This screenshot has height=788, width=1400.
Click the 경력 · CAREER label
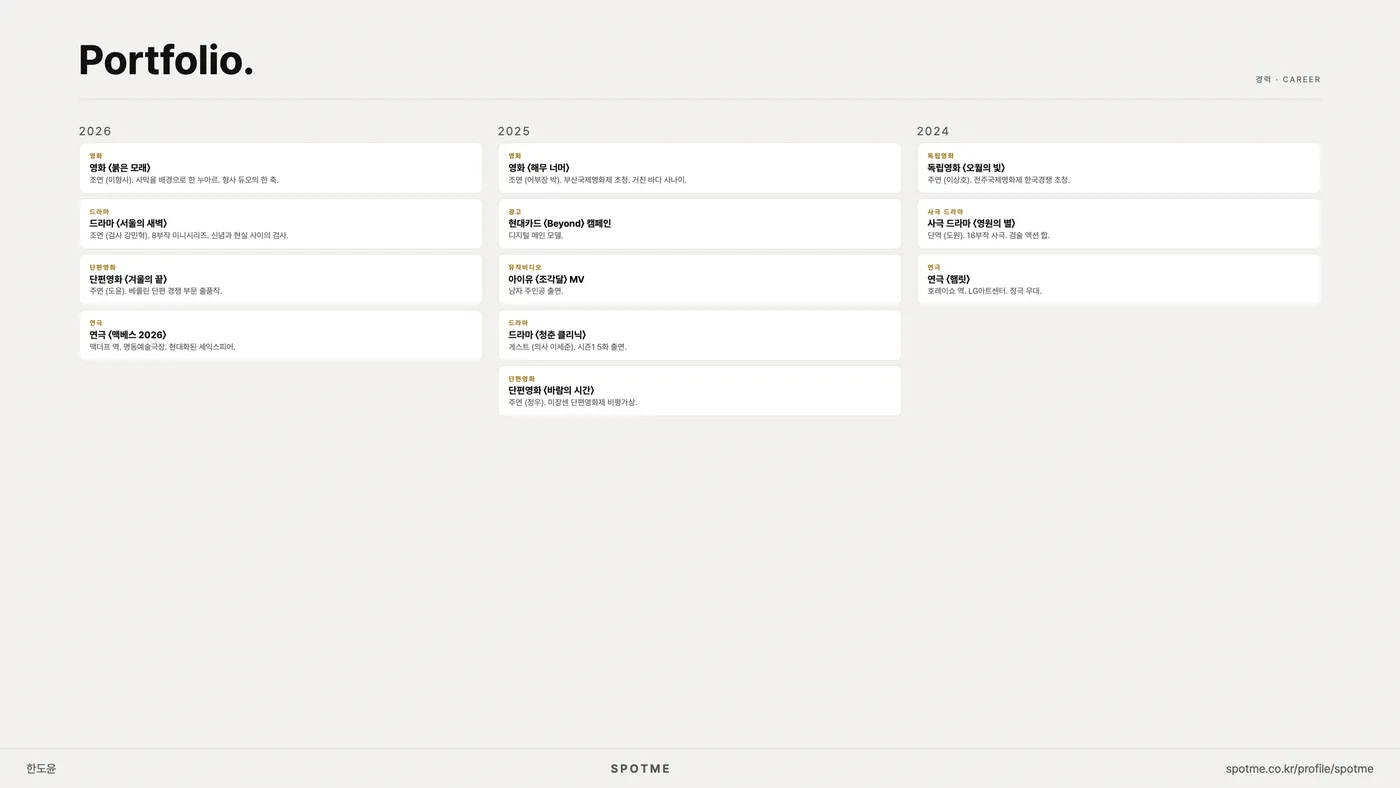coord(1288,80)
